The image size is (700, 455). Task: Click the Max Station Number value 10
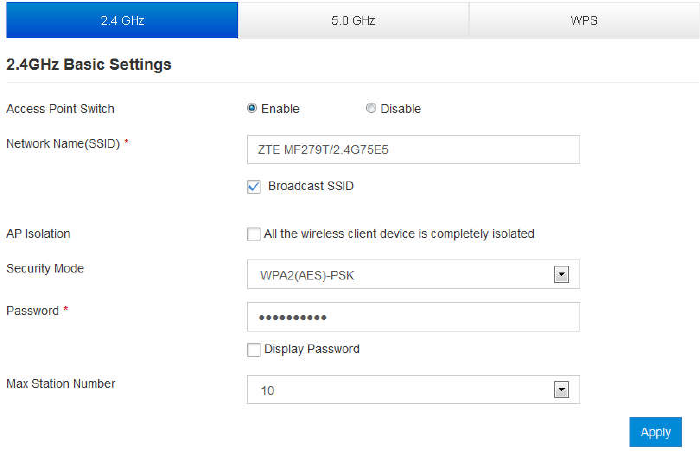tap(400, 390)
